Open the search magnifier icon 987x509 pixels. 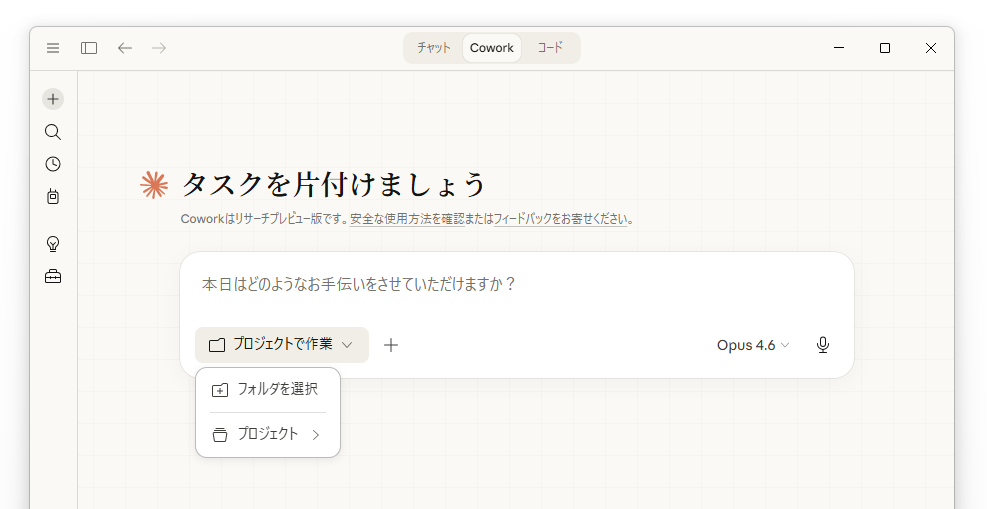53,131
